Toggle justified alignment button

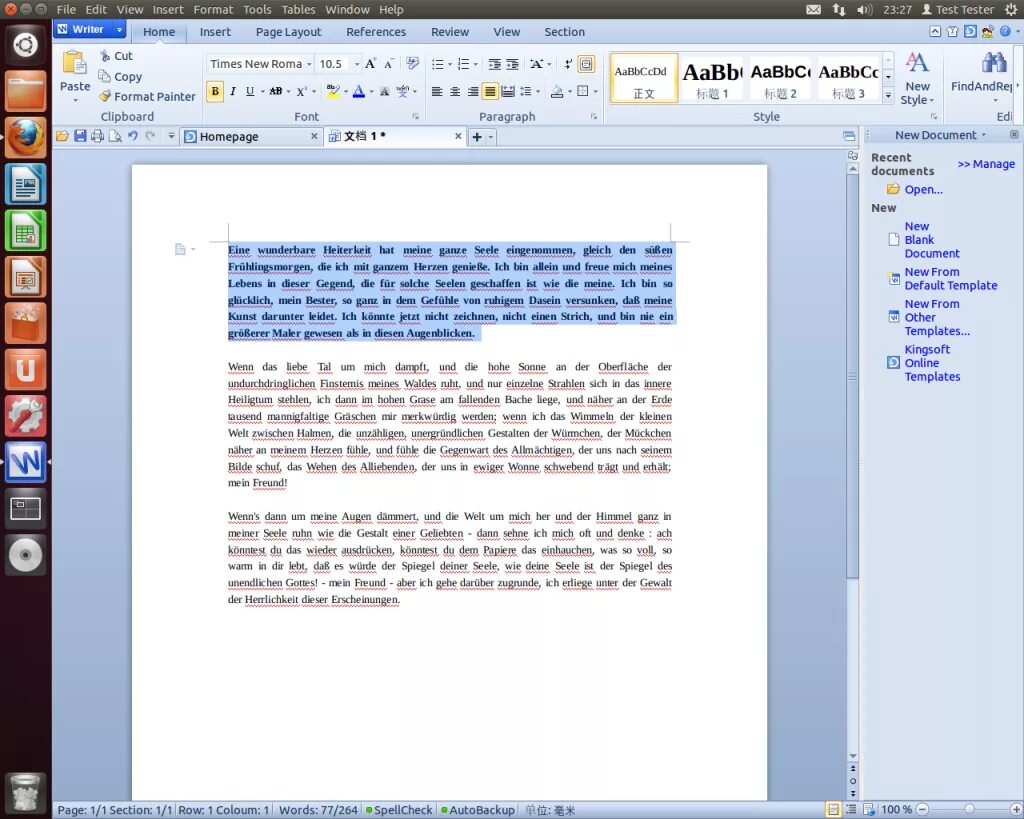pos(490,91)
